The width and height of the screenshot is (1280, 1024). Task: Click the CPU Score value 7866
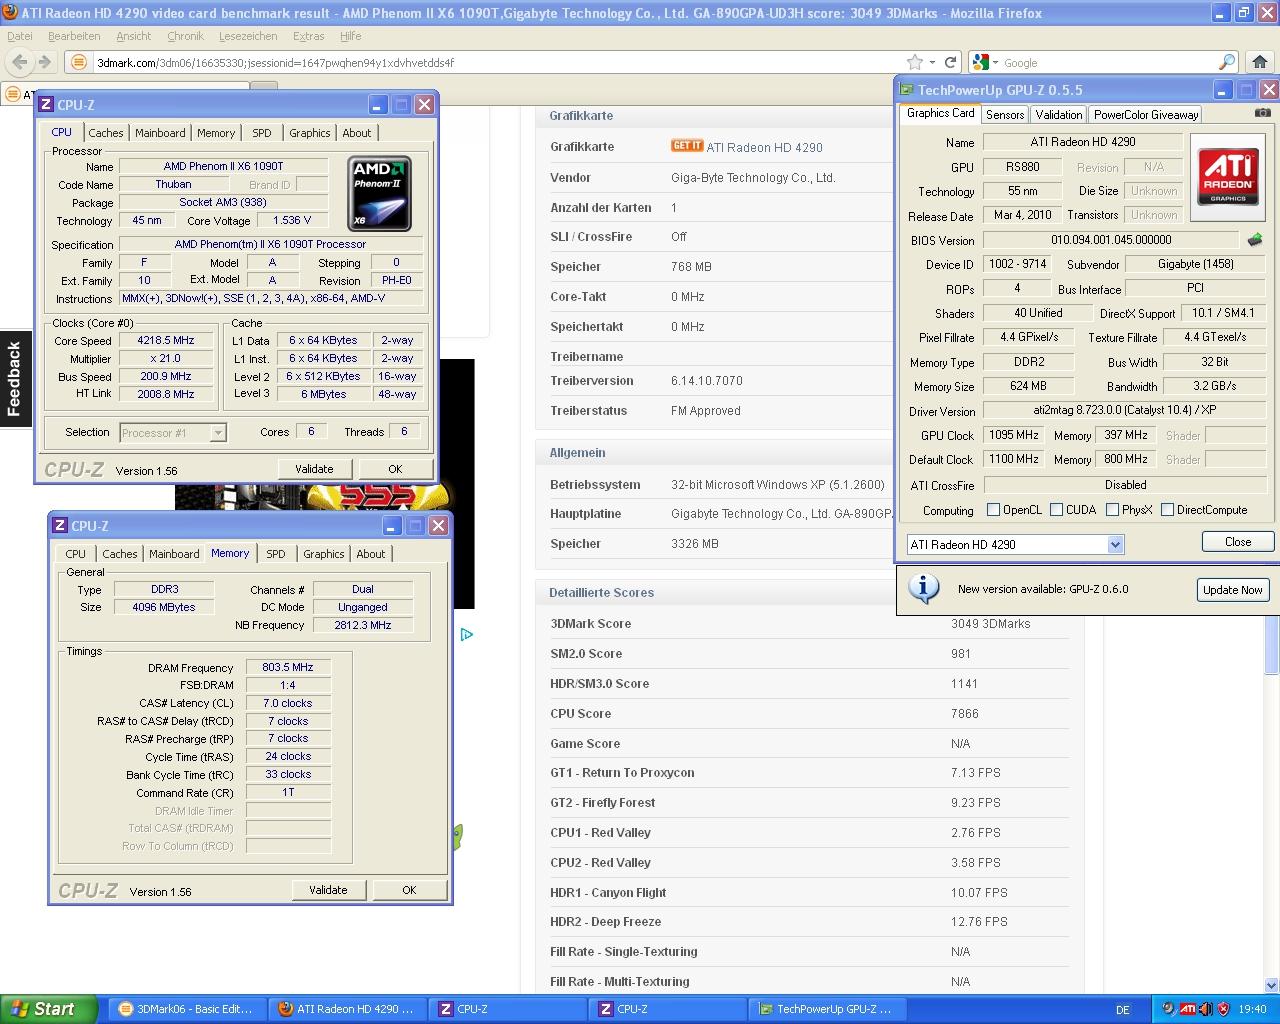coord(965,714)
